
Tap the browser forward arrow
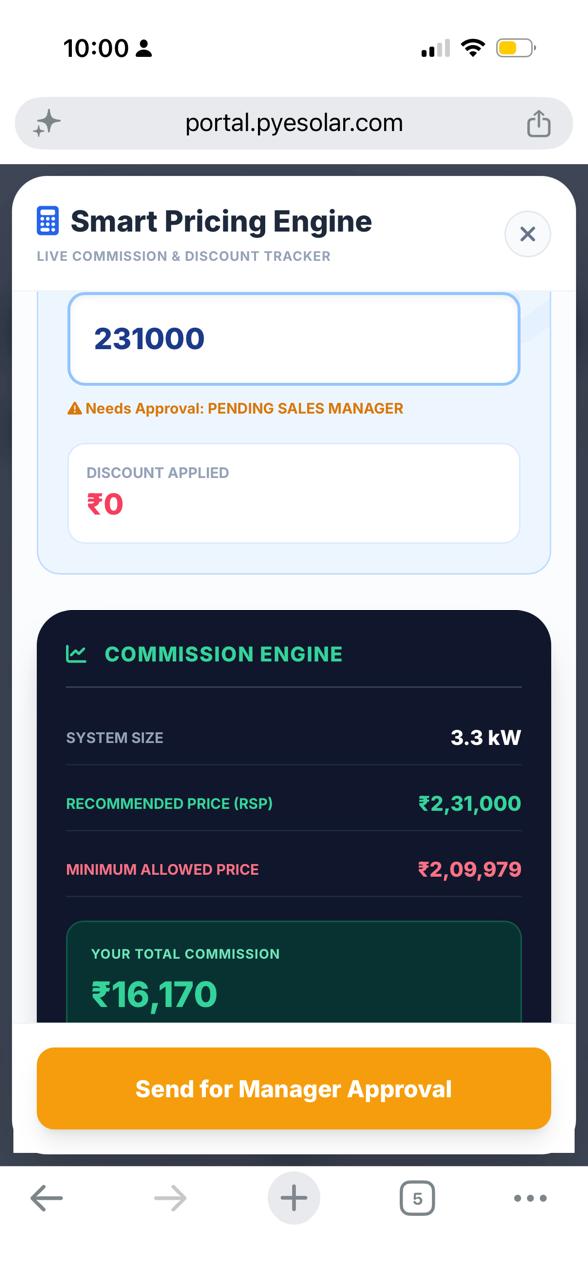pyautogui.click(x=170, y=1198)
